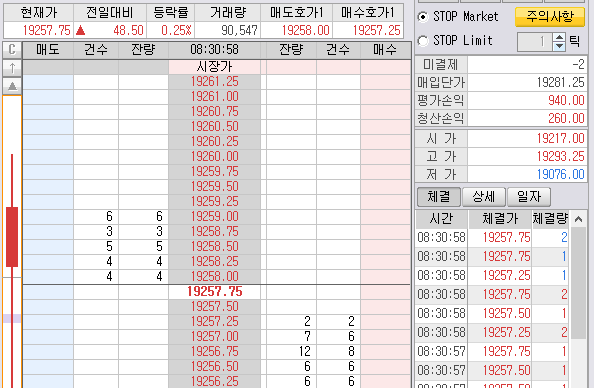Image resolution: width=594 pixels, height=388 pixels.
Task: Click the top up-arrow scroll icon
Action: click(12, 68)
